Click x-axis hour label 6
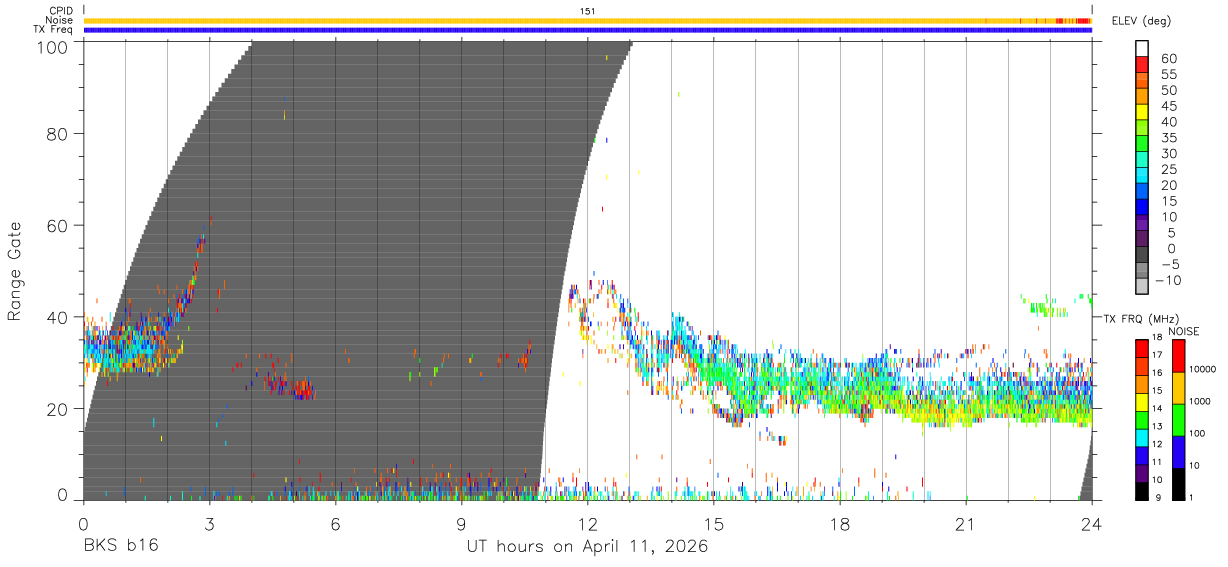The image size is (1228, 567). tap(335, 523)
